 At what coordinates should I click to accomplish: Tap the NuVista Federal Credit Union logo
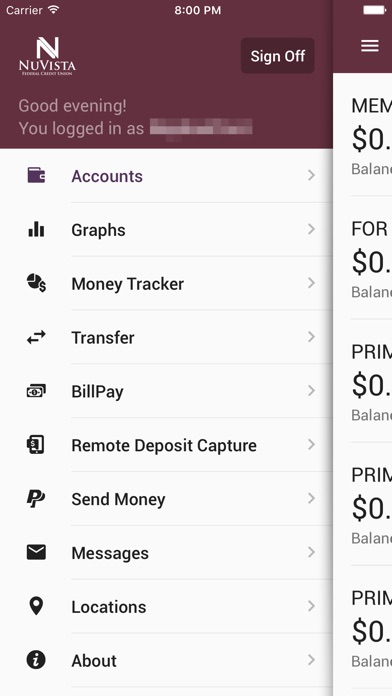coord(47,56)
